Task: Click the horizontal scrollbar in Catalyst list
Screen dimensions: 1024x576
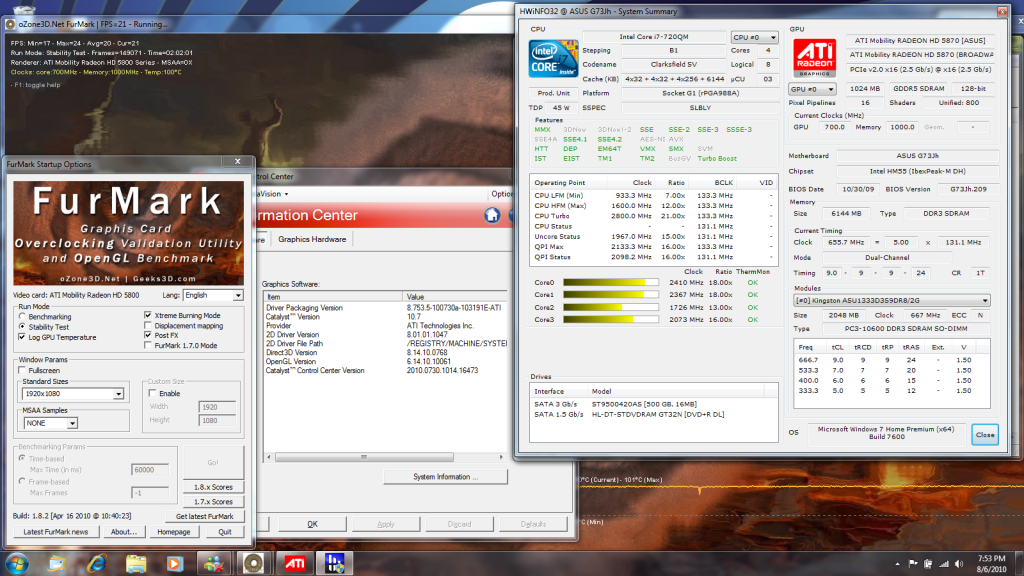Action: pos(364,457)
